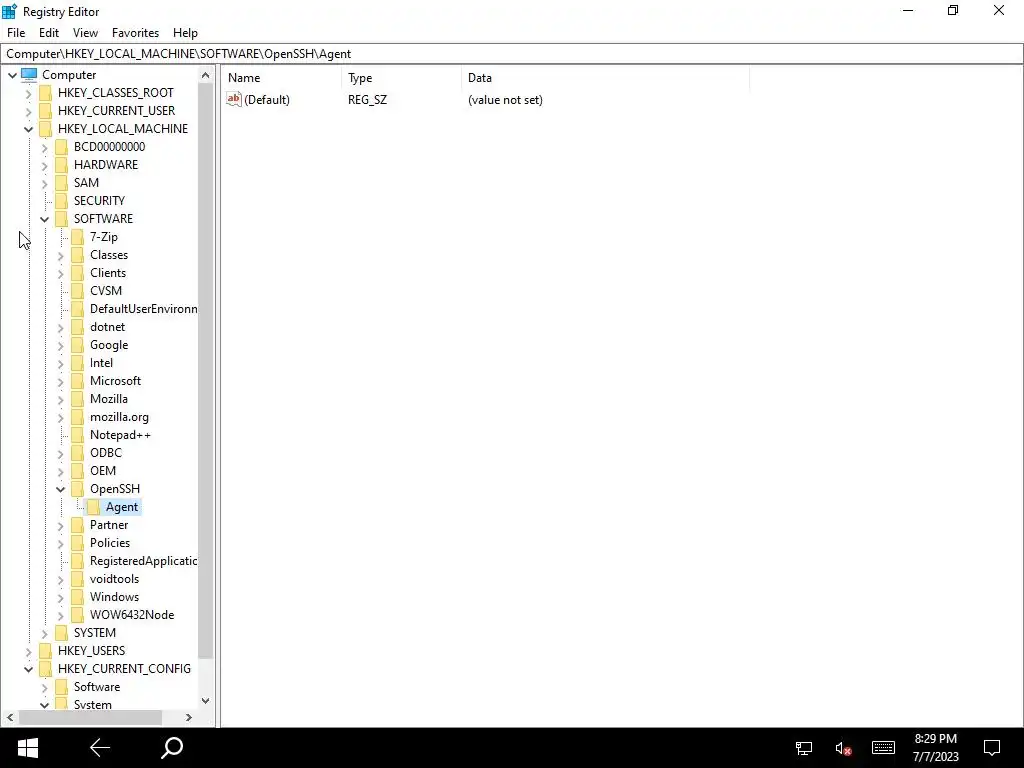Screen dimensions: 1024x768
Task: Expand the Policies key
Action: tap(60, 543)
